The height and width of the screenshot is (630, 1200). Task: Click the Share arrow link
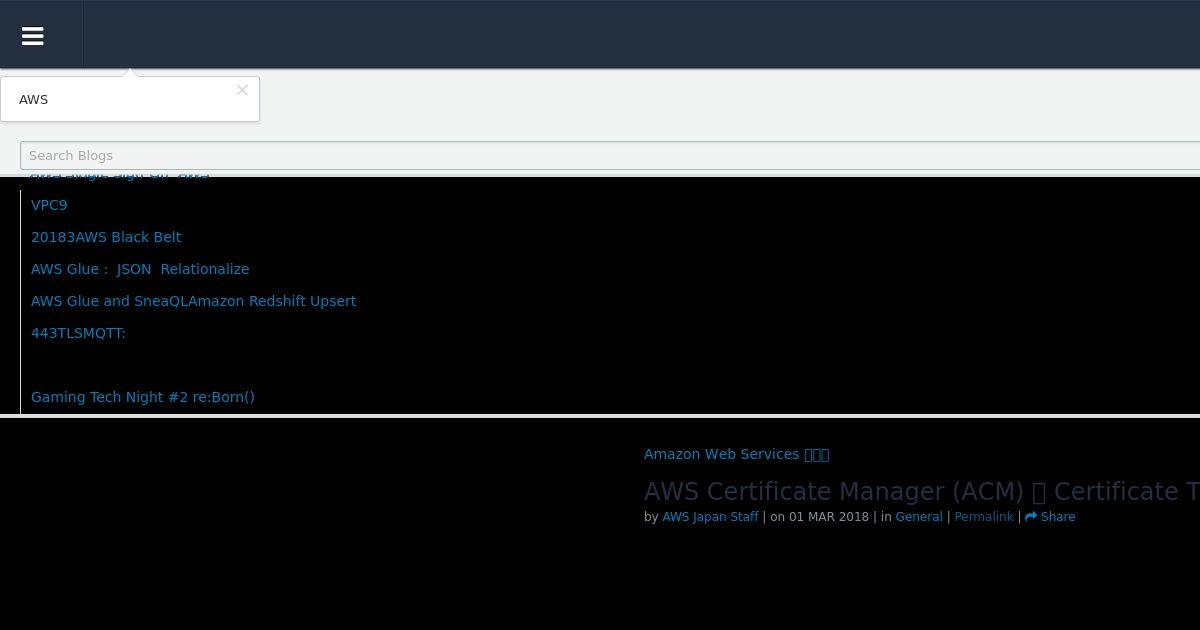click(x=1050, y=517)
